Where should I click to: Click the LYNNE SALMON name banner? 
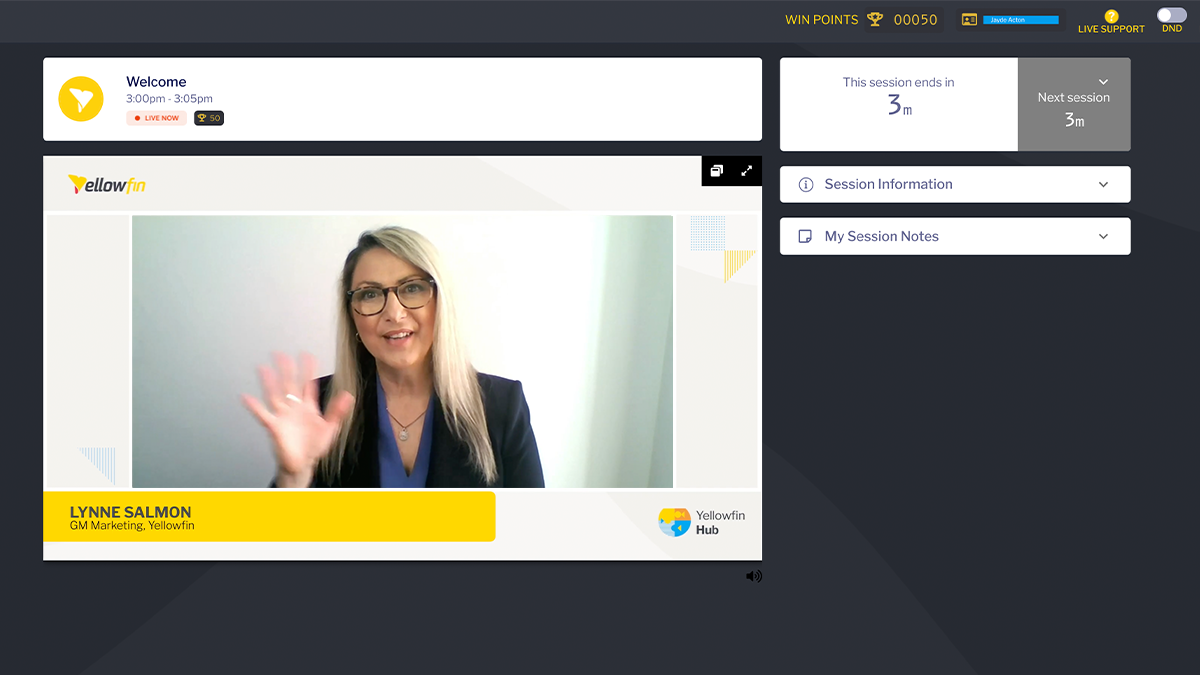[269, 516]
